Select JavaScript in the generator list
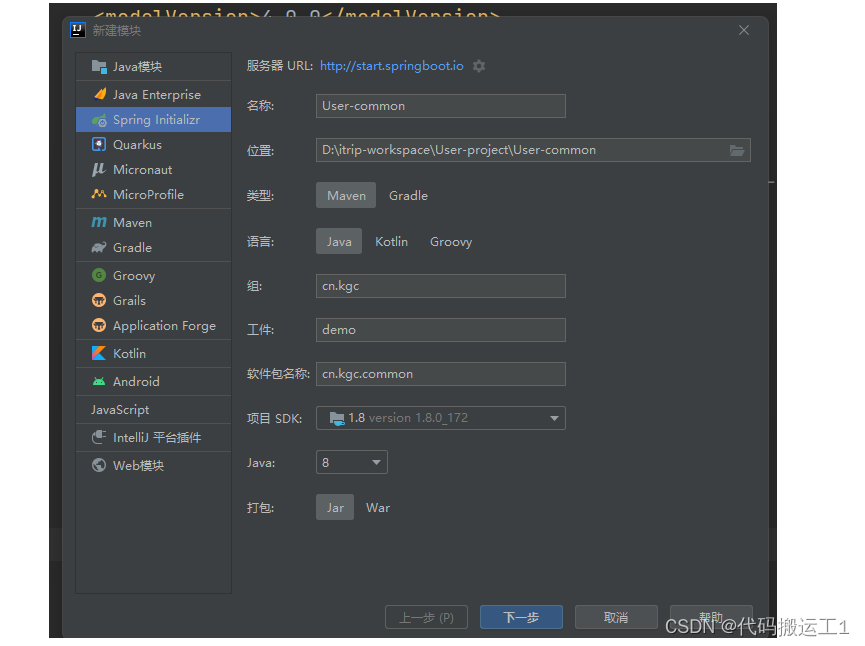This screenshot has width=865, height=646. [153, 409]
